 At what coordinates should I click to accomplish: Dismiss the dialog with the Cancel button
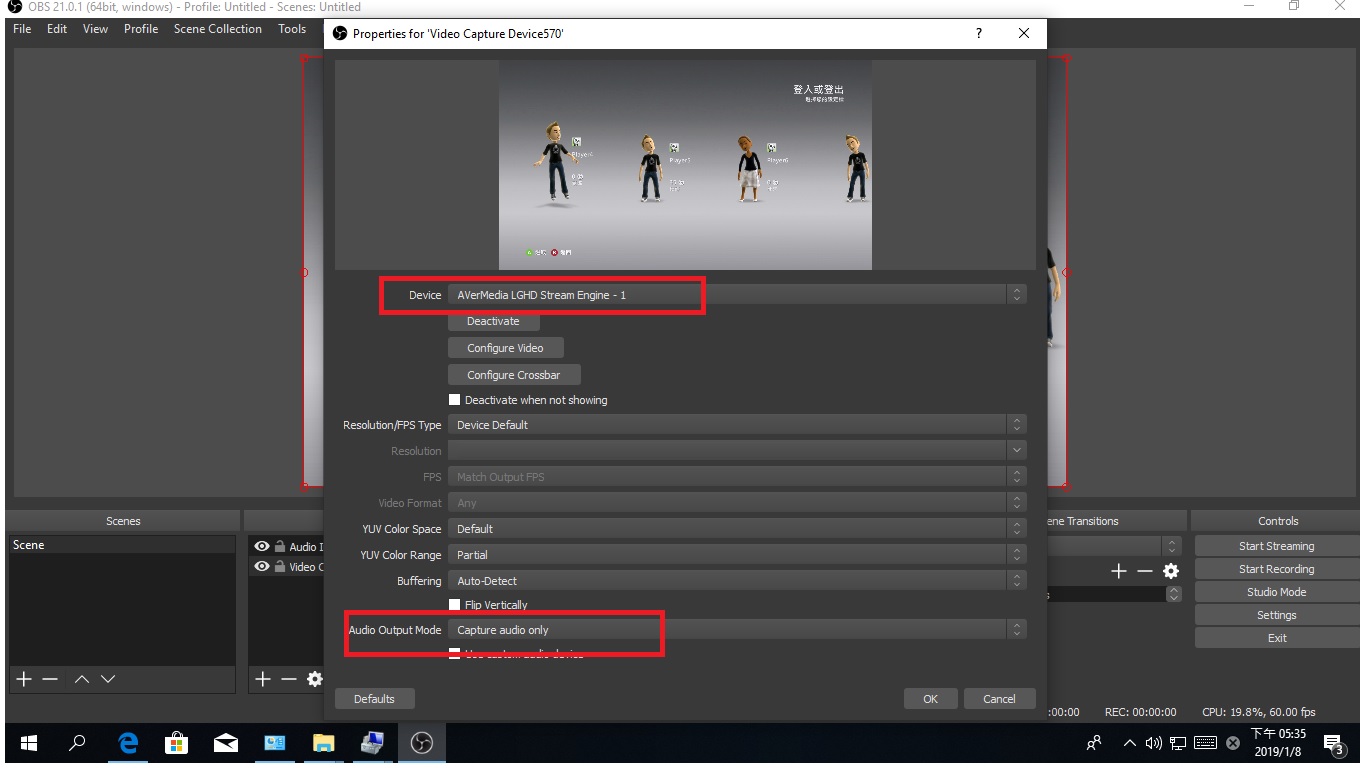point(999,699)
